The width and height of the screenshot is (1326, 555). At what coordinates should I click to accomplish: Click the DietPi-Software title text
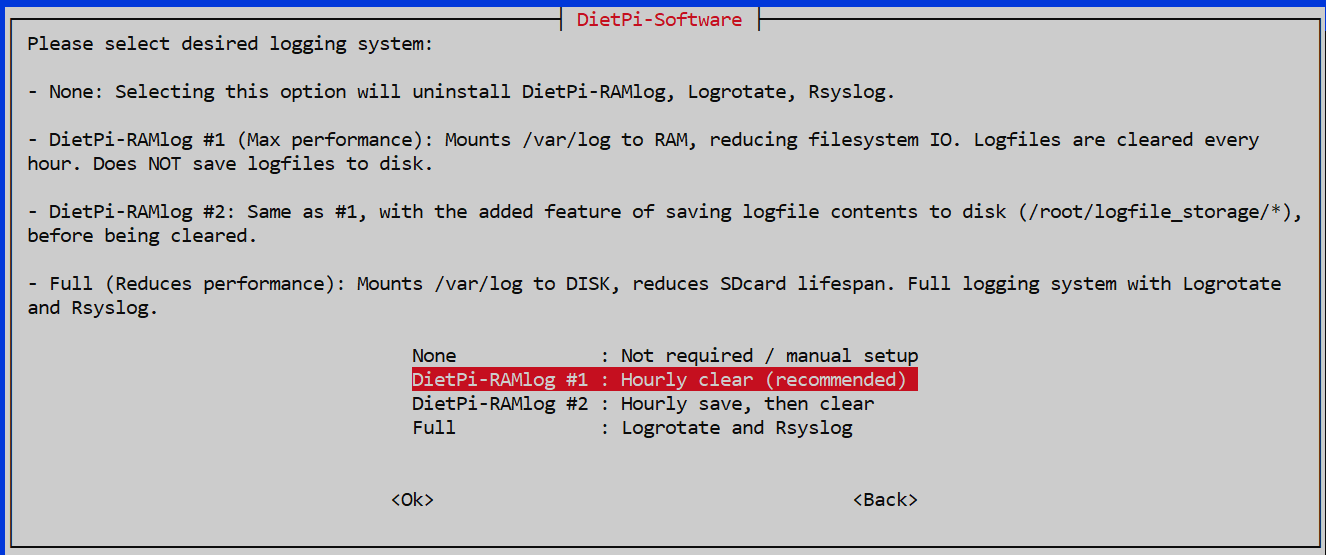click(x=660, y=19)
